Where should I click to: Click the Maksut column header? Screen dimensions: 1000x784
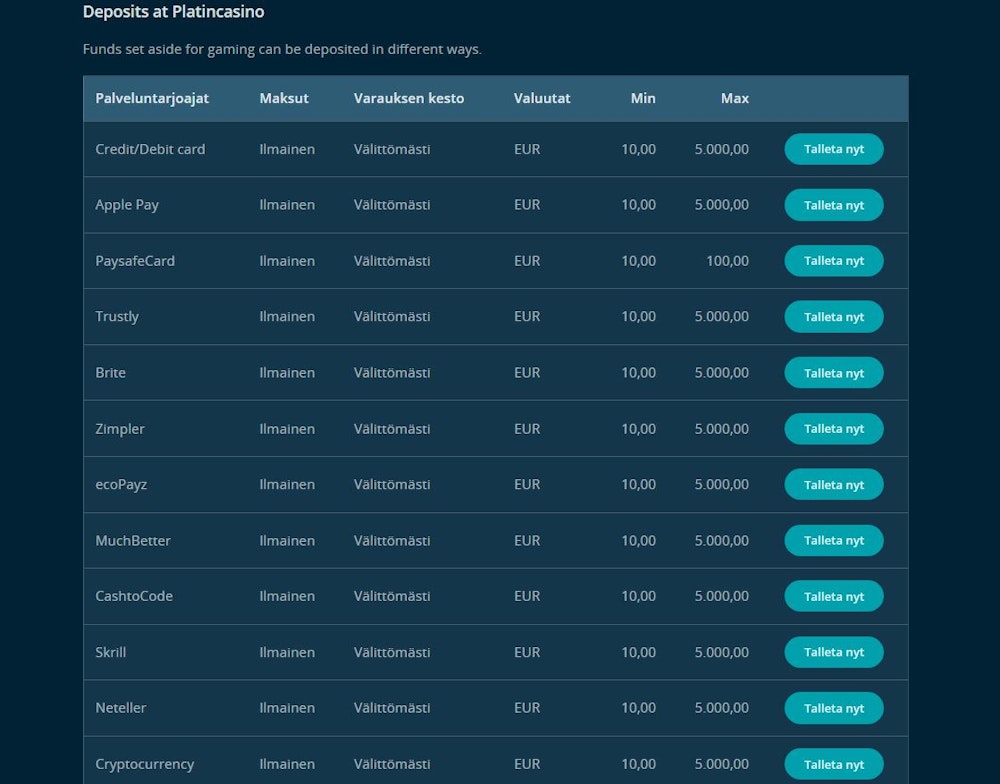click(x=284, y=98)
